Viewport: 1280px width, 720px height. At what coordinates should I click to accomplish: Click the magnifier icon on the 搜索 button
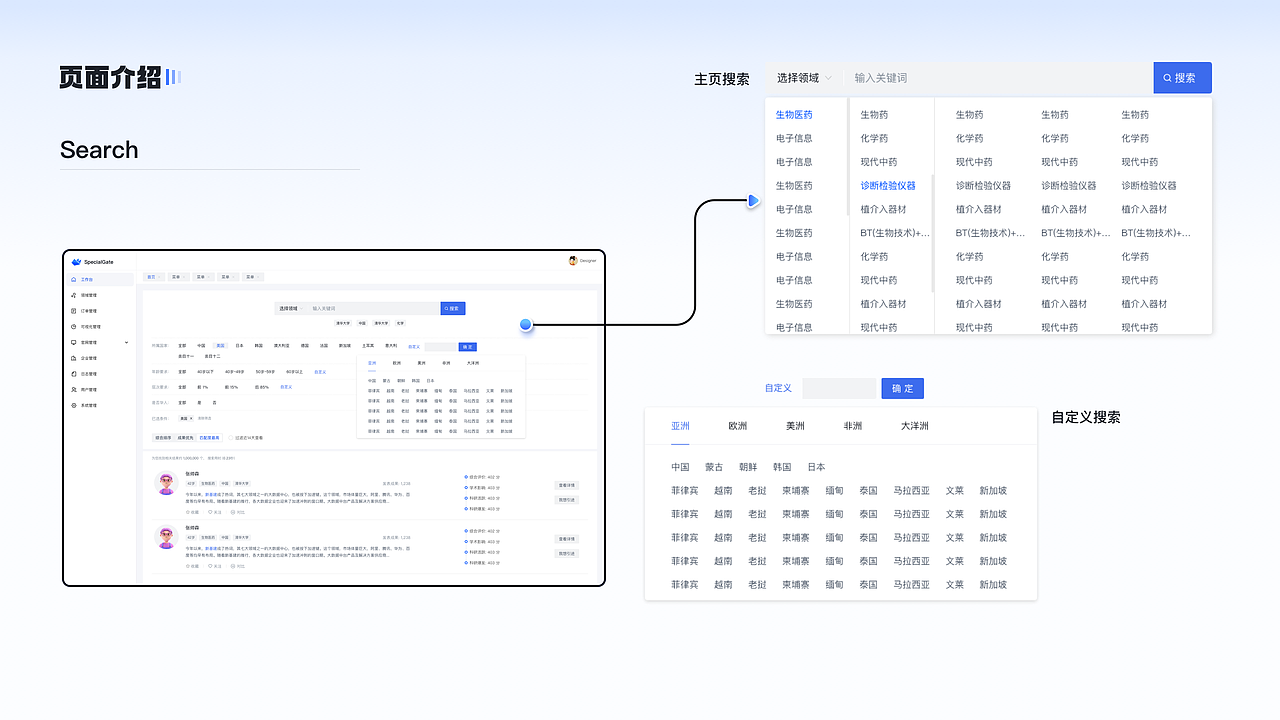coord(1168,77)
